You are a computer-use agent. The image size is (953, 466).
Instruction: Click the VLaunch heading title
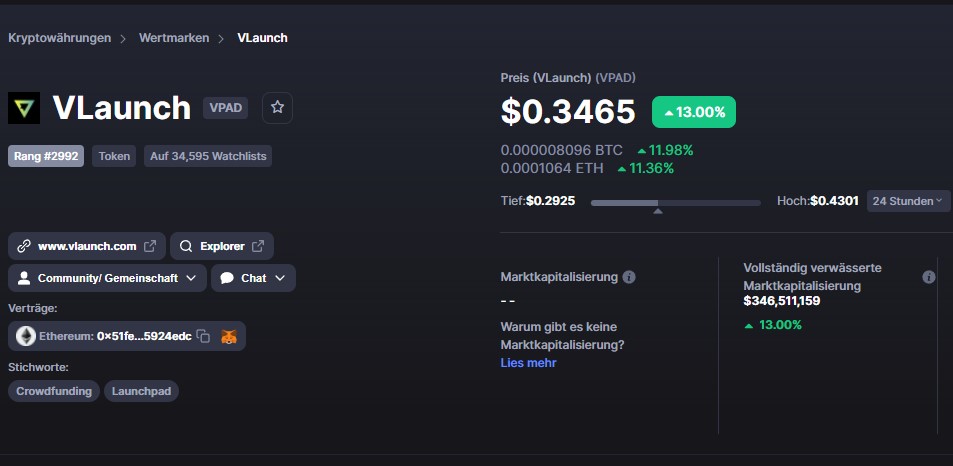coord(122,108)
